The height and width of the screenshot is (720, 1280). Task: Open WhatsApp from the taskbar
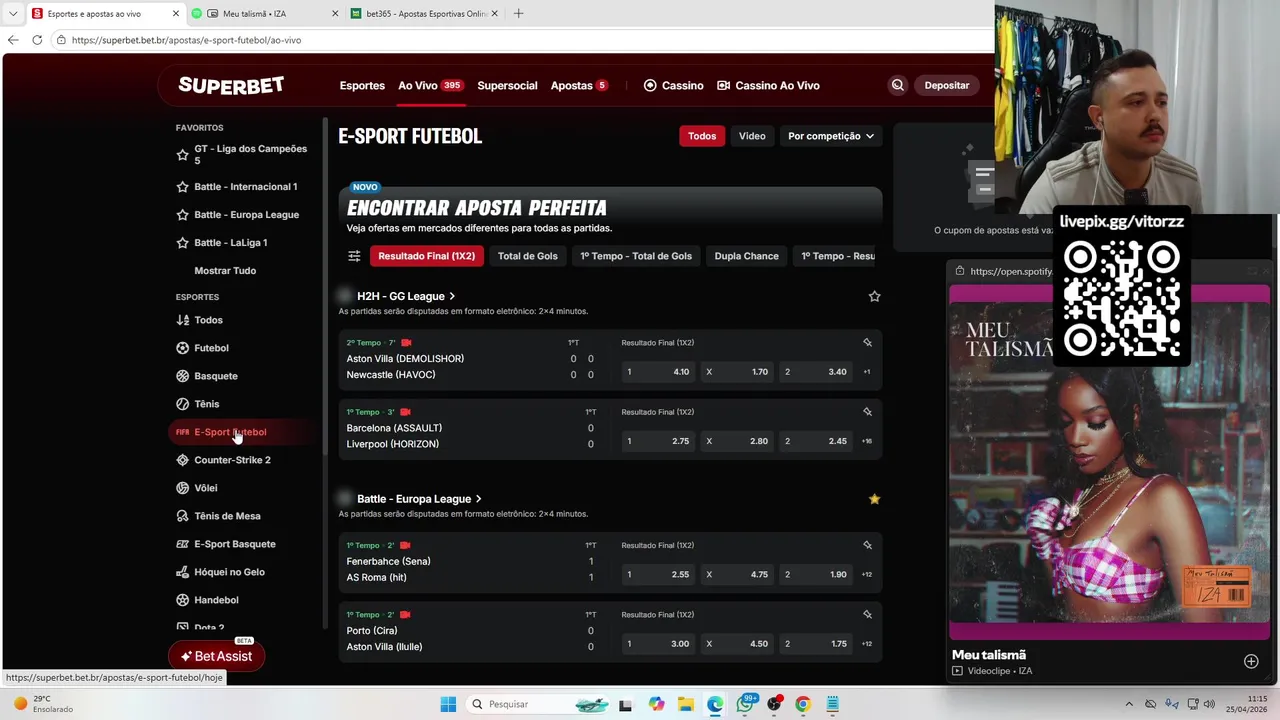744,704
